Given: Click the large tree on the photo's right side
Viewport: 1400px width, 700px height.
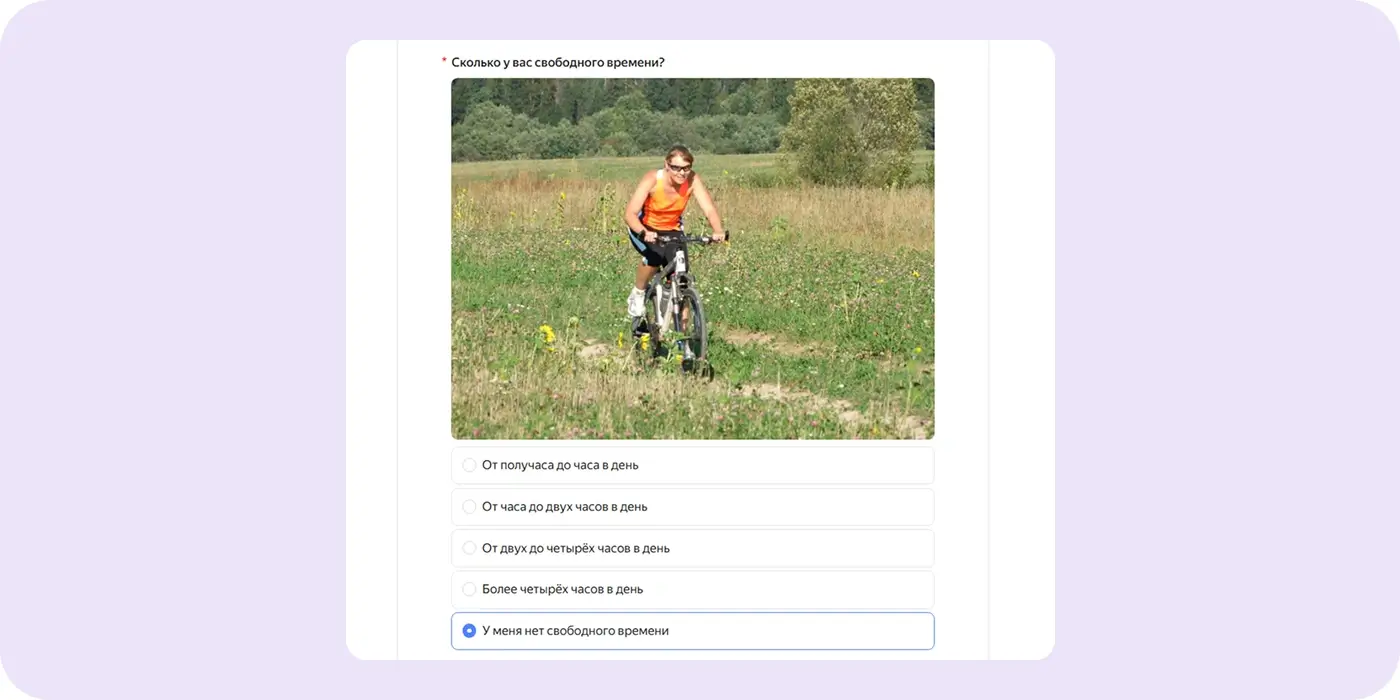Looking at the screenshot, I should coord(850,130).
